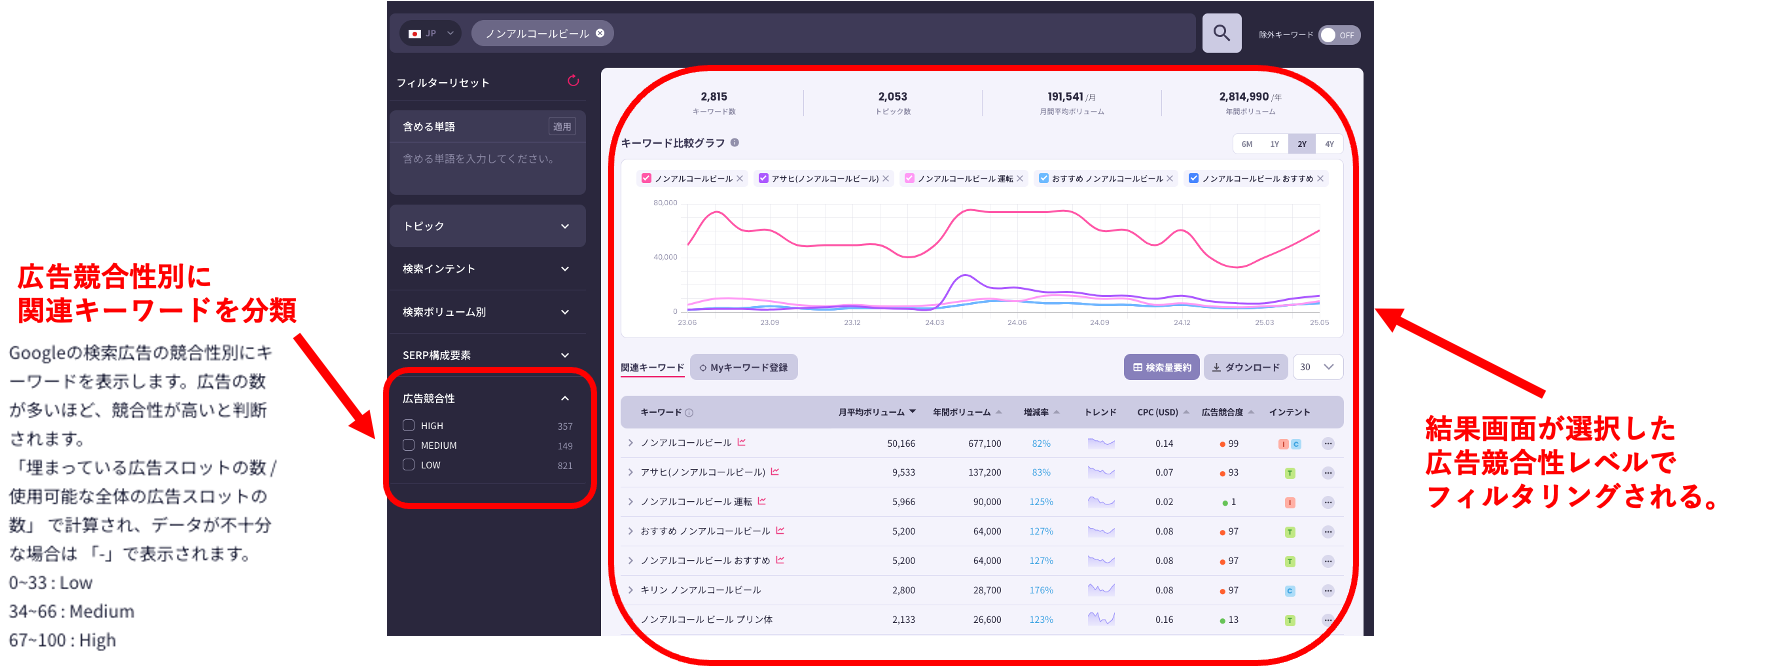Uncheck おすすめ ノンアルコールビール in graph legend

[x=1044, y=179]
